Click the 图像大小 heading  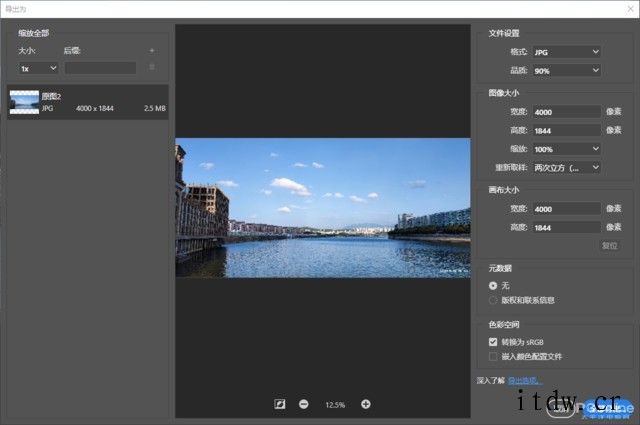coord(504,93)
